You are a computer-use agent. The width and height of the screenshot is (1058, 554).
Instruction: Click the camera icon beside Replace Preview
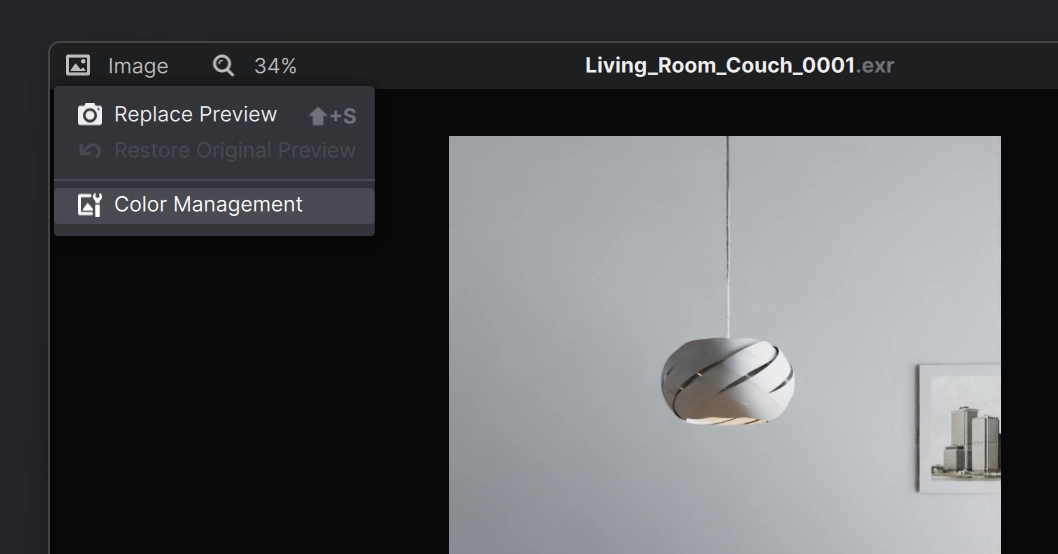coord(90,115)
